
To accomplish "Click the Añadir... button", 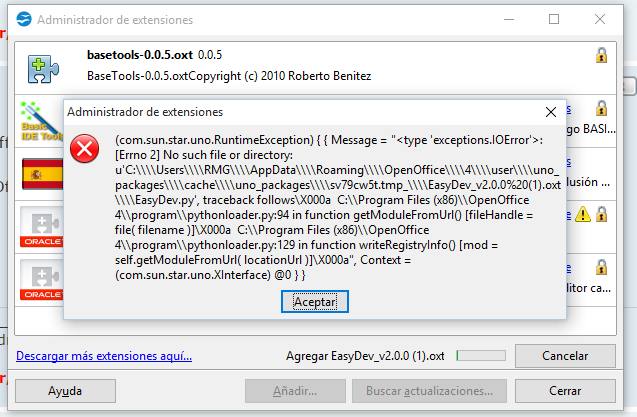I will (x=295, y=391).
